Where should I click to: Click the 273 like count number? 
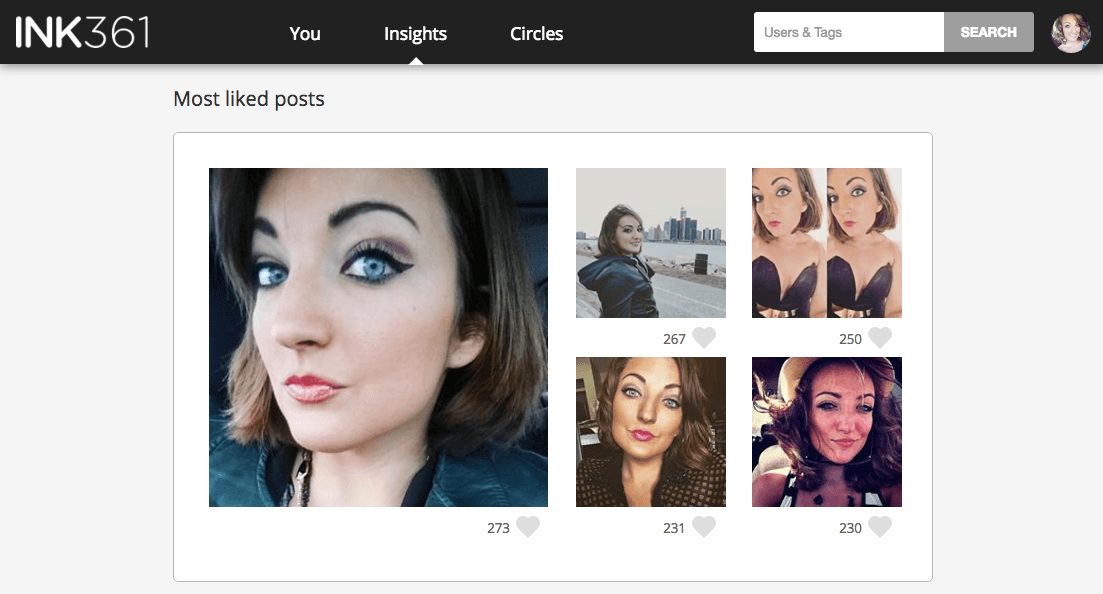tap(498, 528)
